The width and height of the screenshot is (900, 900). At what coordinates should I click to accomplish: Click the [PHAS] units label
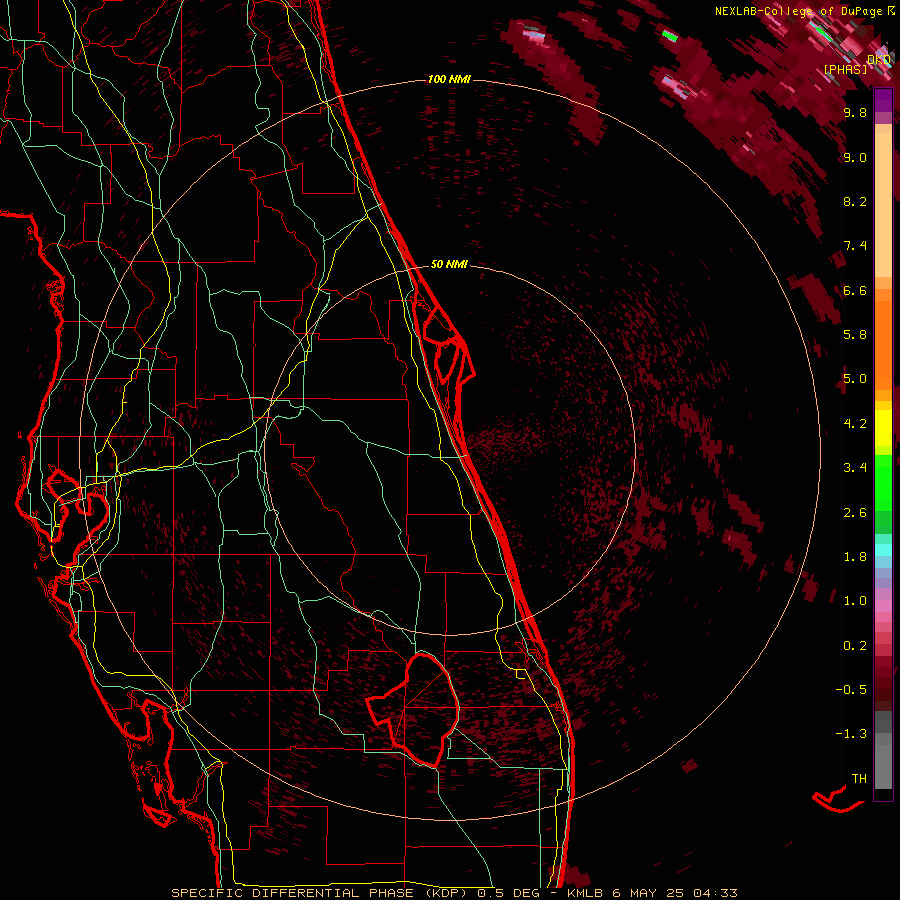(845, 69)
